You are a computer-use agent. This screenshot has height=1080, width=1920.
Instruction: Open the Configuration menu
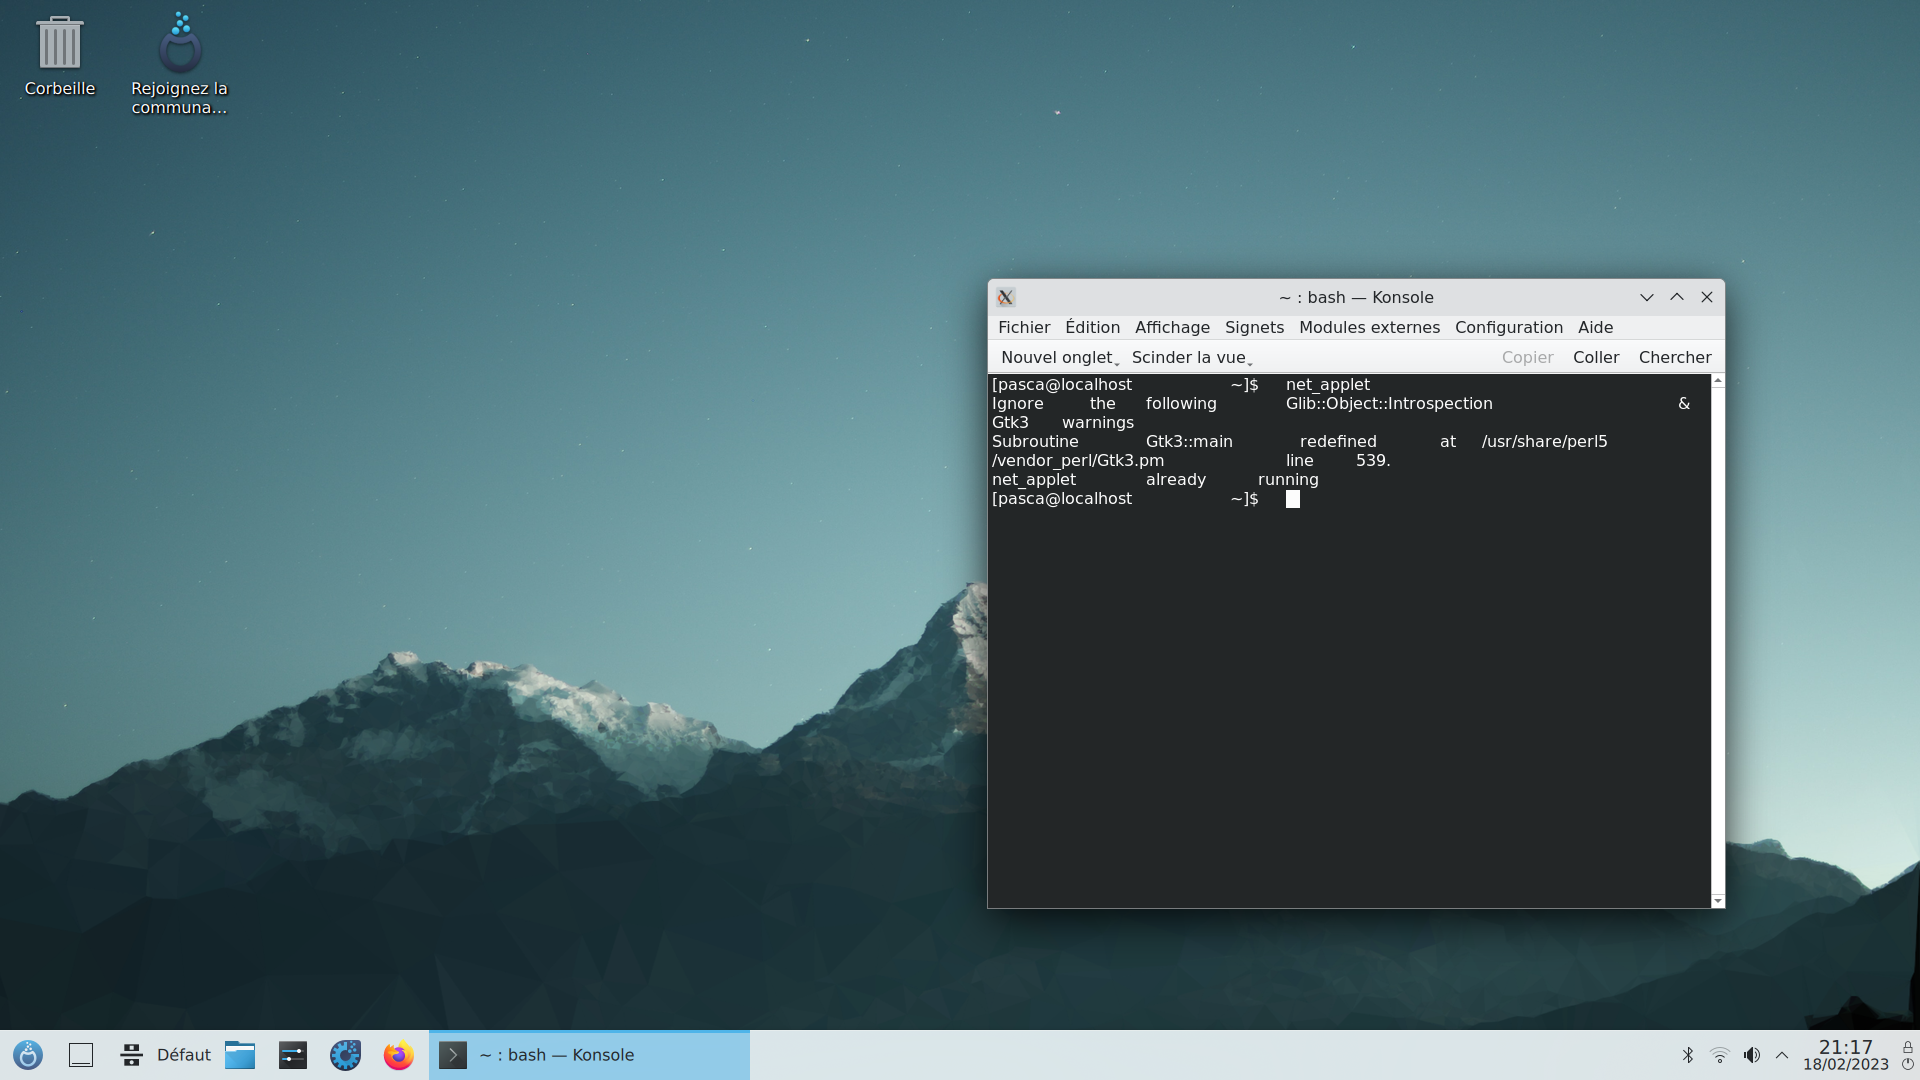[x=1508, y=327]
